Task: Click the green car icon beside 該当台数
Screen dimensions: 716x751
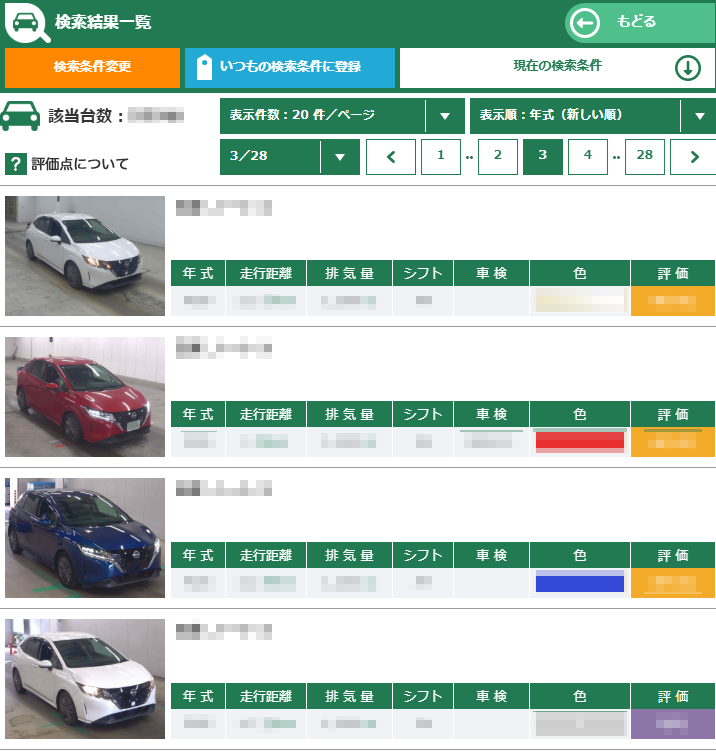Action: click(x=20, y=116)
